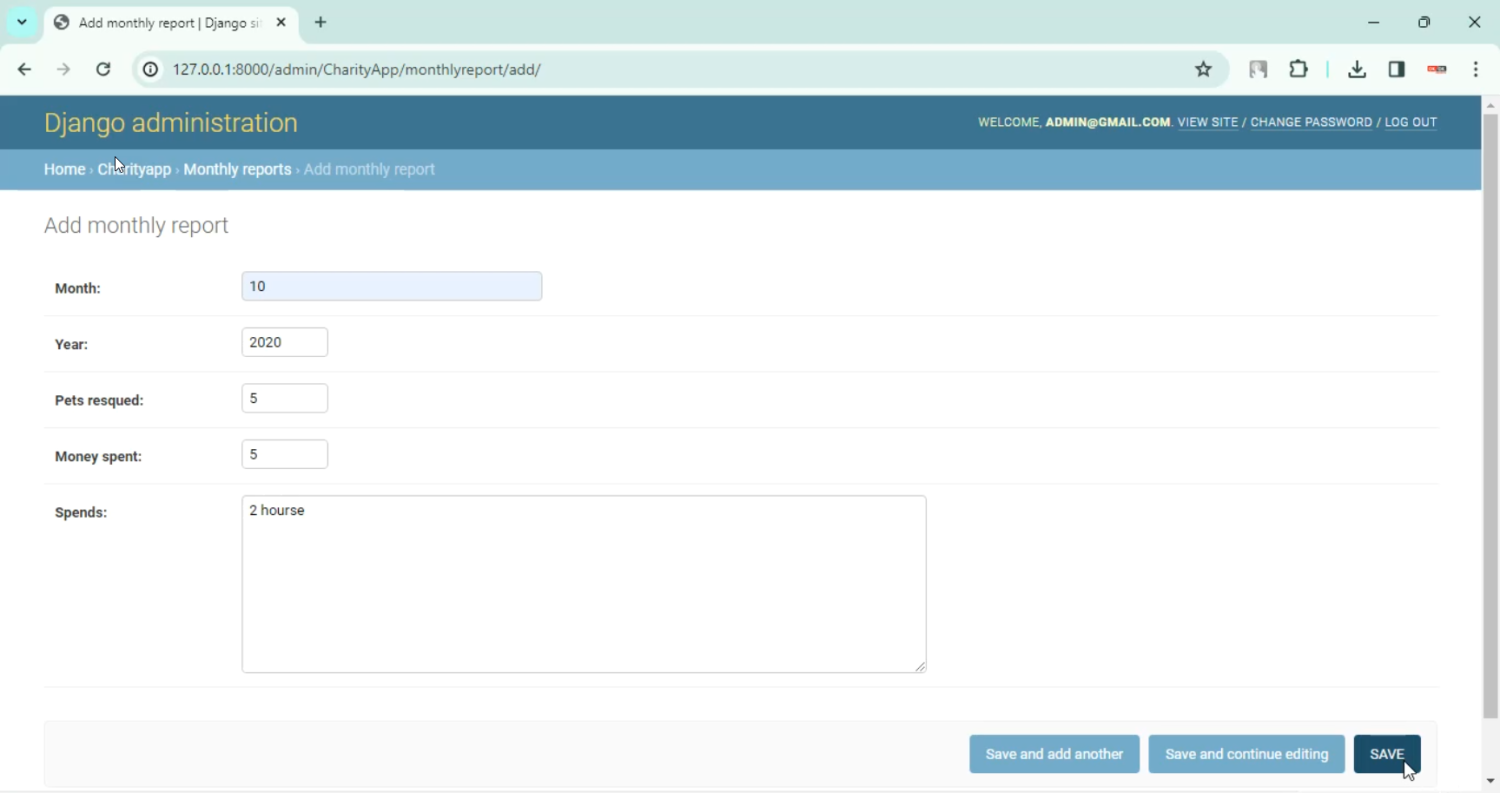Bookmark this page with the star icon

pos(1203,69)
